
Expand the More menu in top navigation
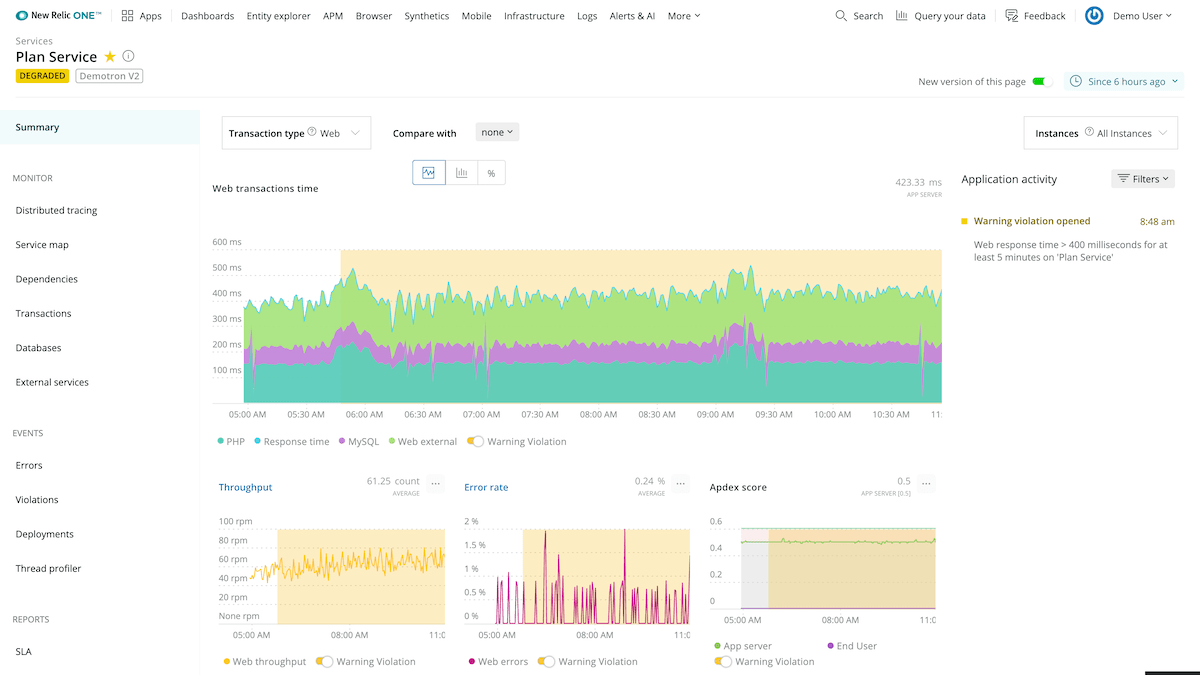pyautogui.click(x=684, y=16)
